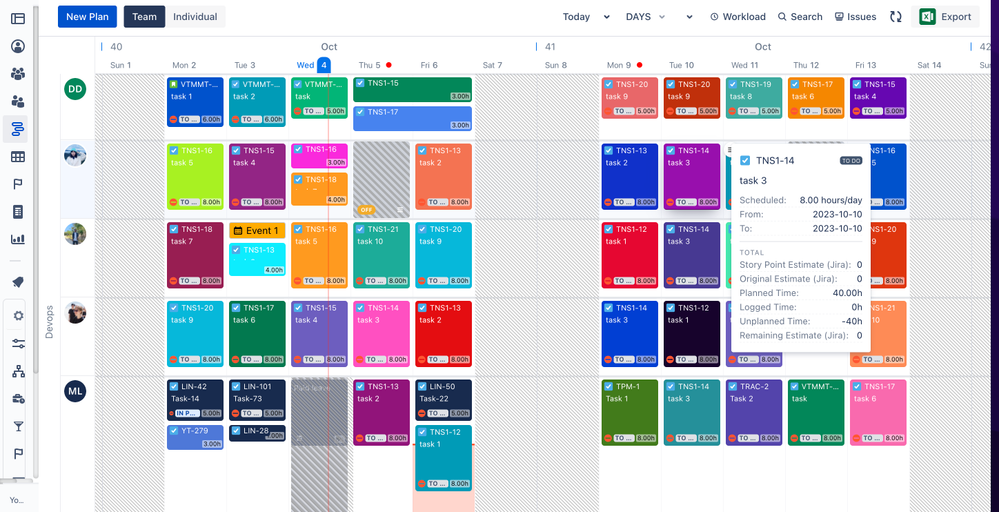The height and width of the screenshot is (512, 999).
Task: Toggle the checkbox on TPM-1 Task 1 card
Action: pyautogui.click(x=608, y=386)
